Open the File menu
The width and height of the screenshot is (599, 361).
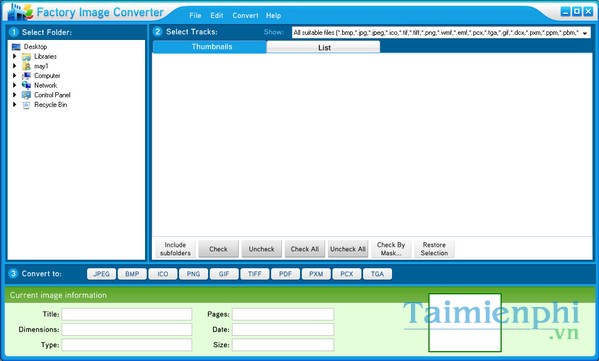tap(195, 16)
